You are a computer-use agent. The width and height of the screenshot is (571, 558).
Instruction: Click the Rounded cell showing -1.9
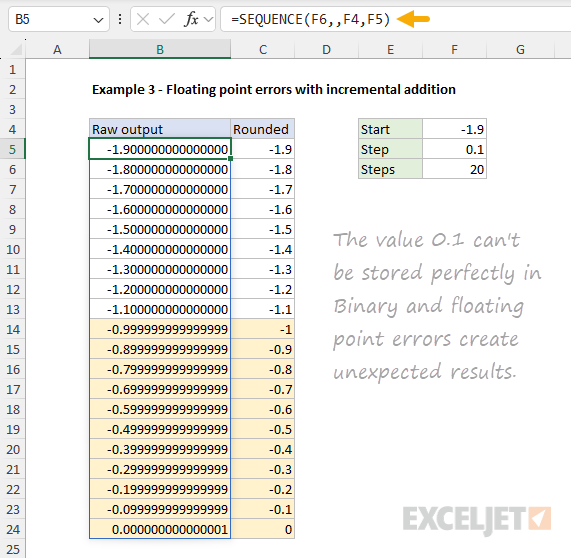click(263, 149)
